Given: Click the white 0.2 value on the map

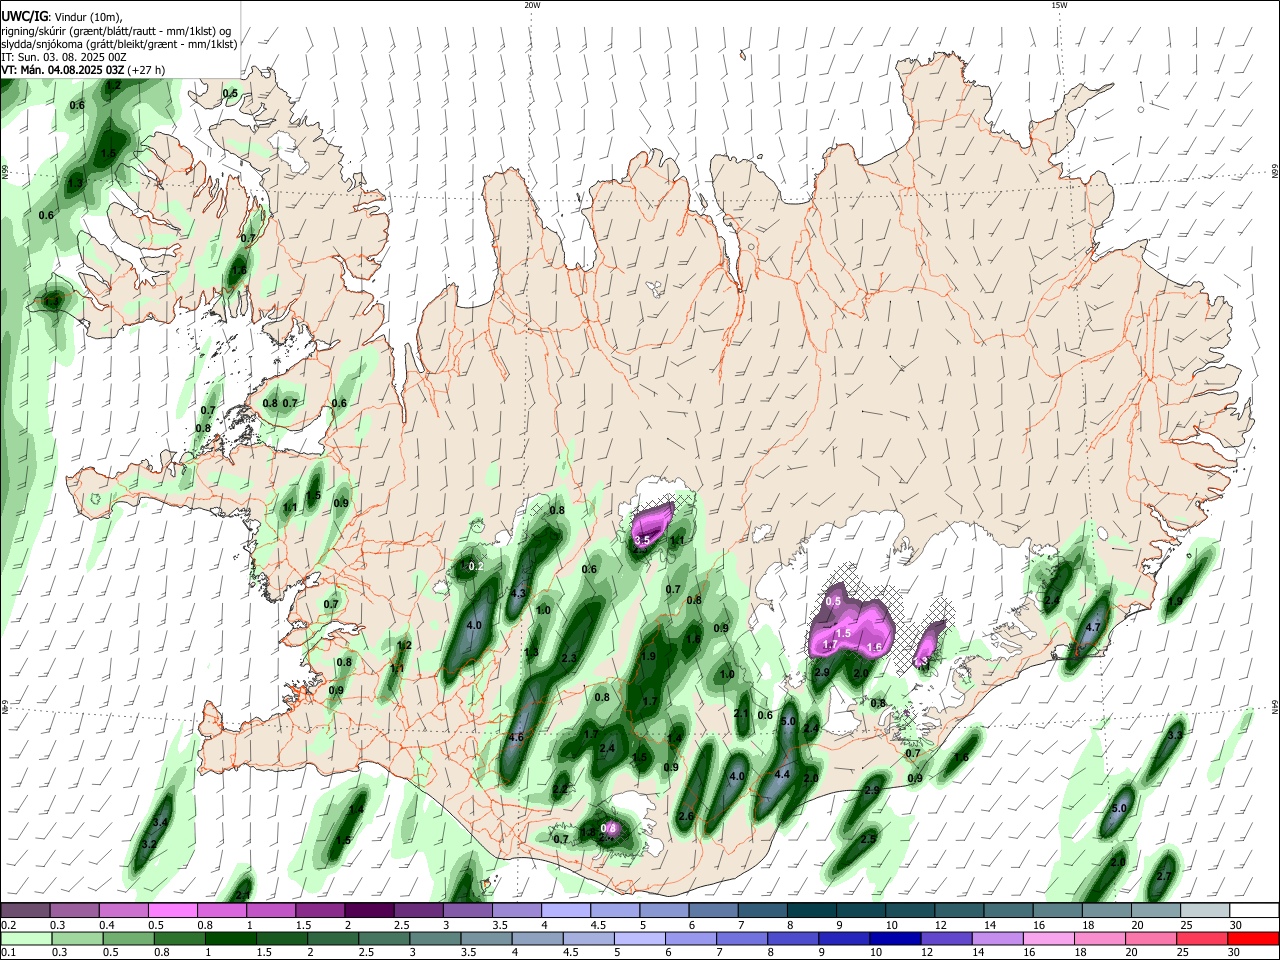Looking at the screenshot, I should tap(476, 567).
